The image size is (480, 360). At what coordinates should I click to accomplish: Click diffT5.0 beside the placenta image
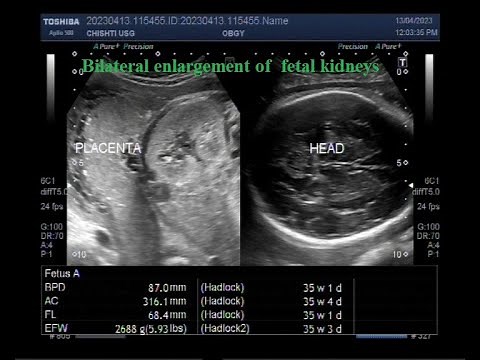pos(54,192)
